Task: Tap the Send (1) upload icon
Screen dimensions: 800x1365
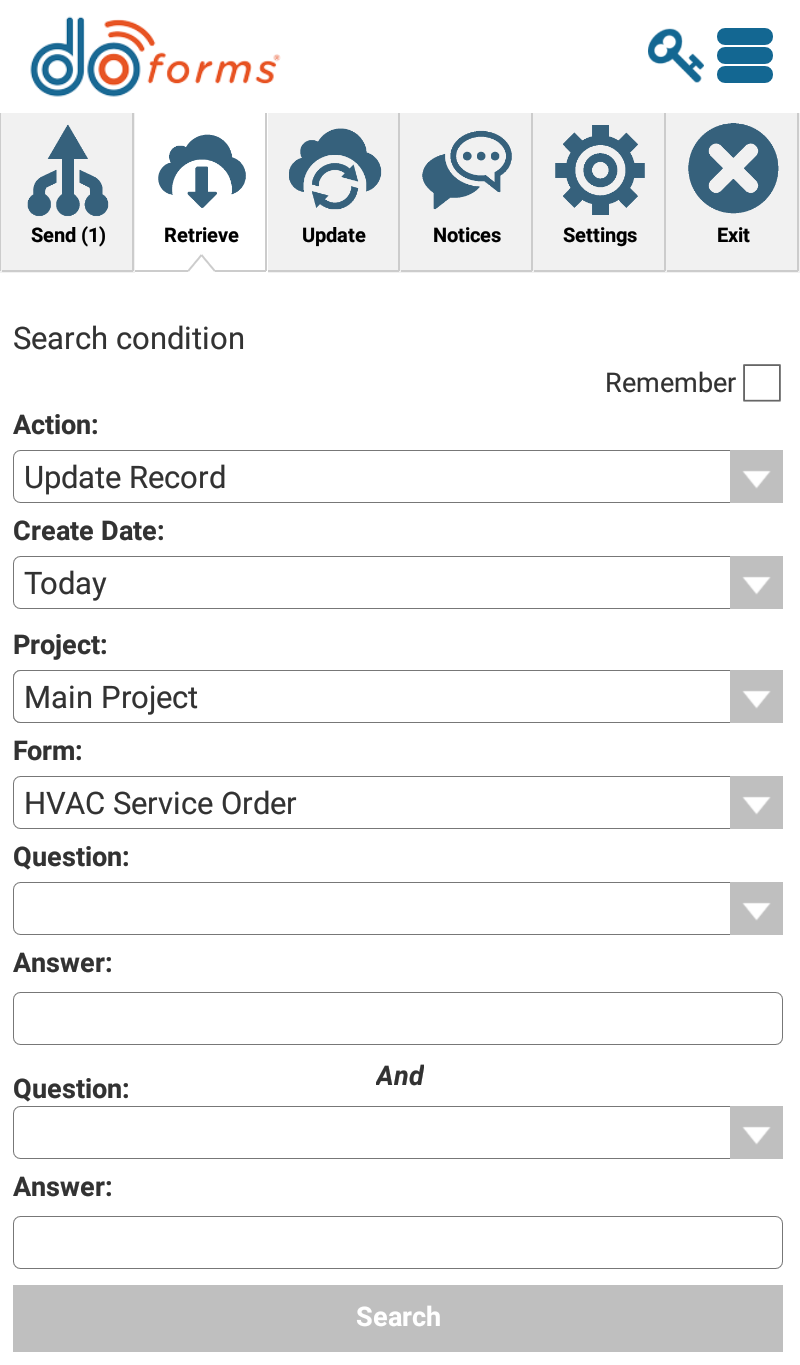Action: point(67,171)
